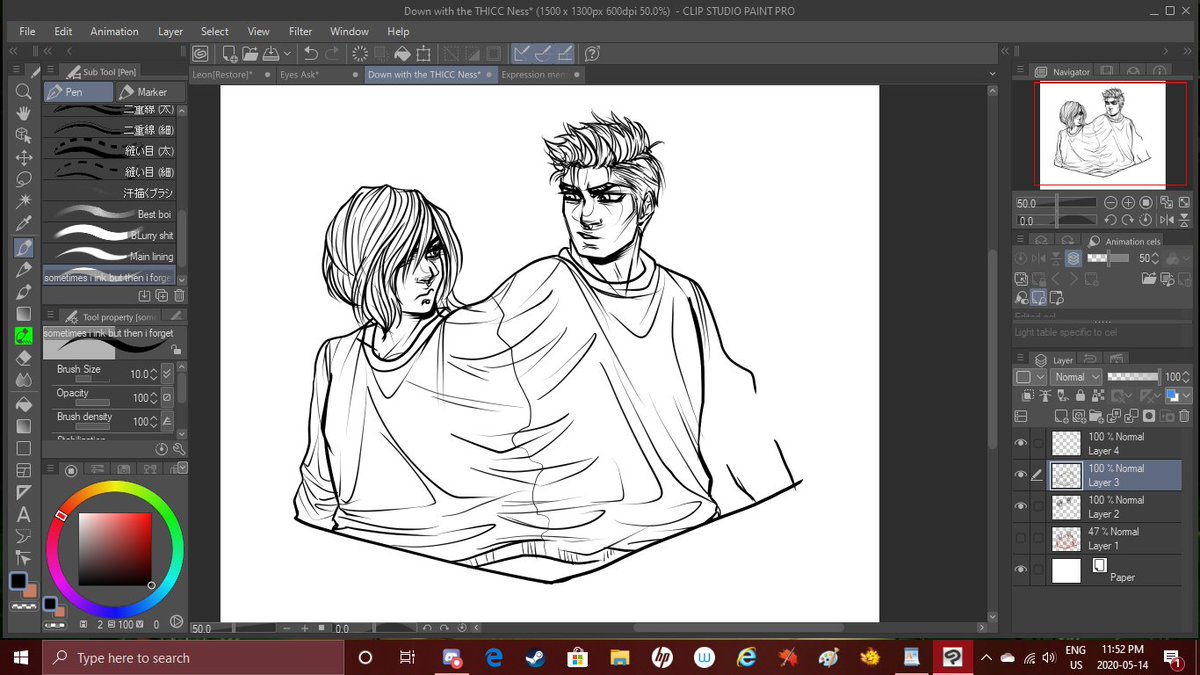This screenshot has height=675, width=1200.
Task: Adjust Brush density stepper arrows
Action: click(x=153, y=421)
